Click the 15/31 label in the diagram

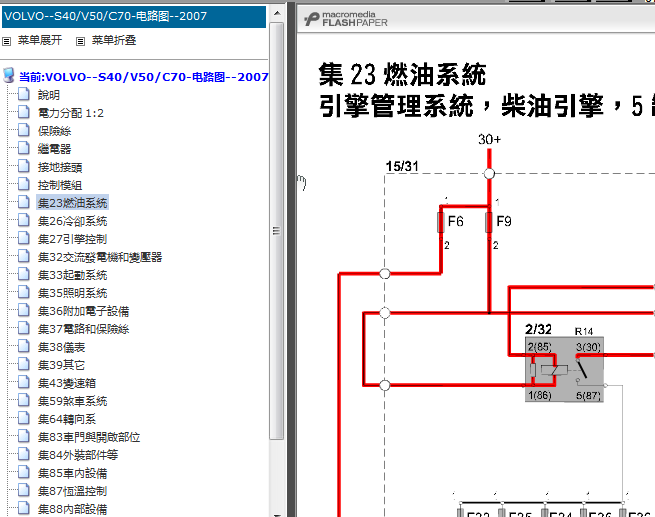pyautogui.click(x=402, y=166)
